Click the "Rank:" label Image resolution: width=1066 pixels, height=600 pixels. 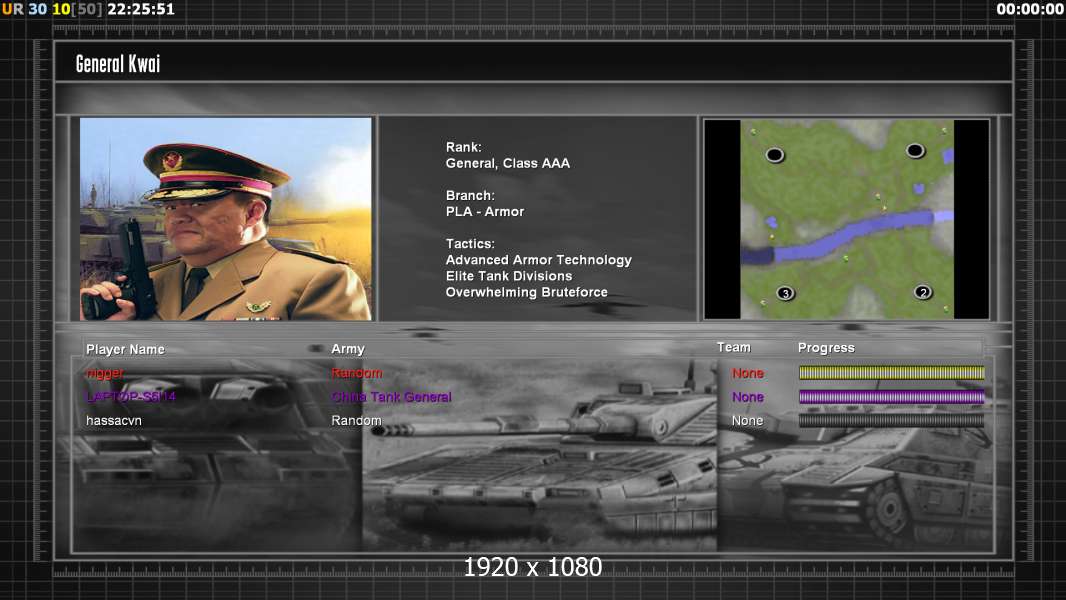coord(464,147)
